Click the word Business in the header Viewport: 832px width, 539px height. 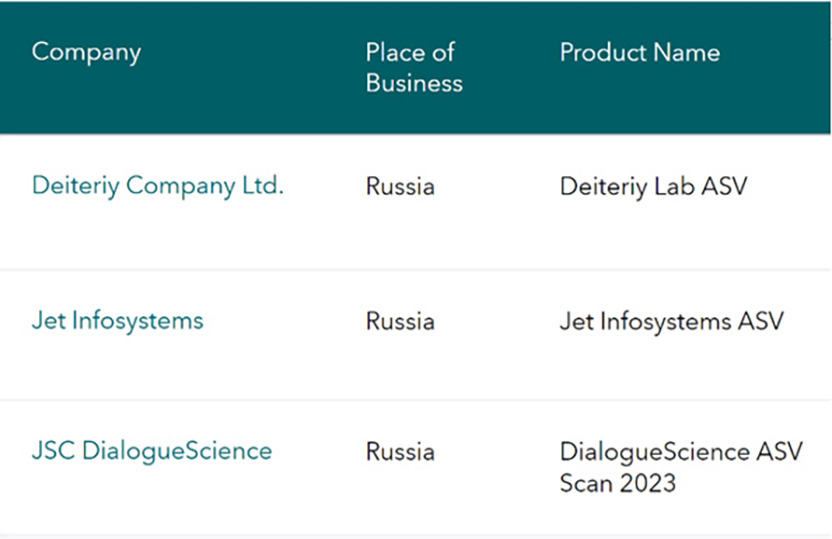click(x=414, y=83)
